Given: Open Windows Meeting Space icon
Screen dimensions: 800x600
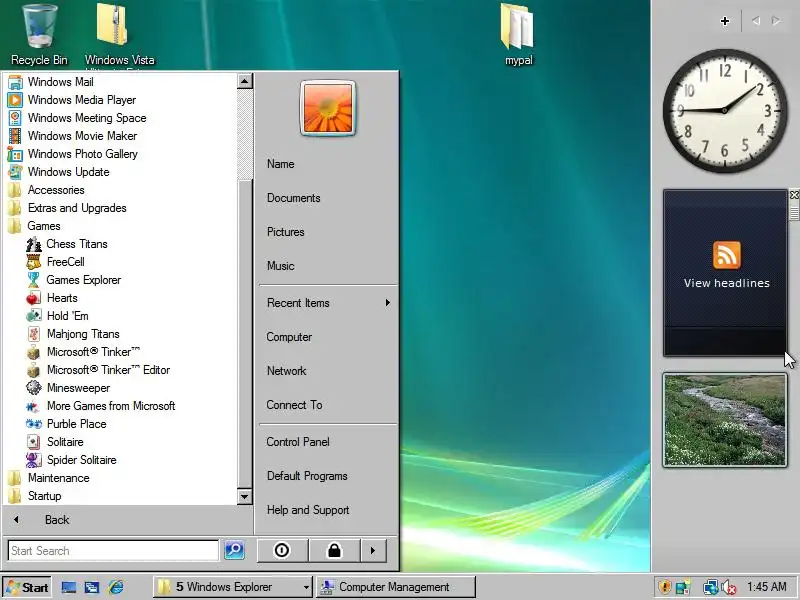Looking at the screenshot, I should (x=15, y=118).
